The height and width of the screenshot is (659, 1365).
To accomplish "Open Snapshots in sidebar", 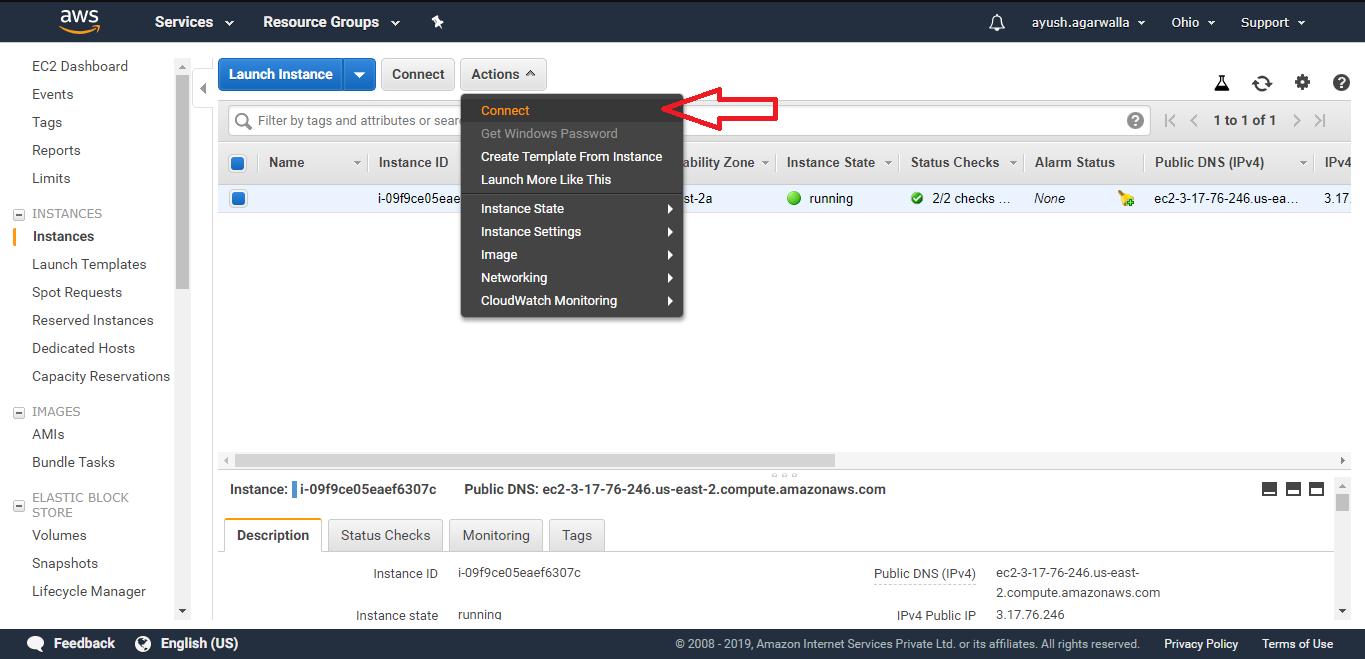I will 65,563.
